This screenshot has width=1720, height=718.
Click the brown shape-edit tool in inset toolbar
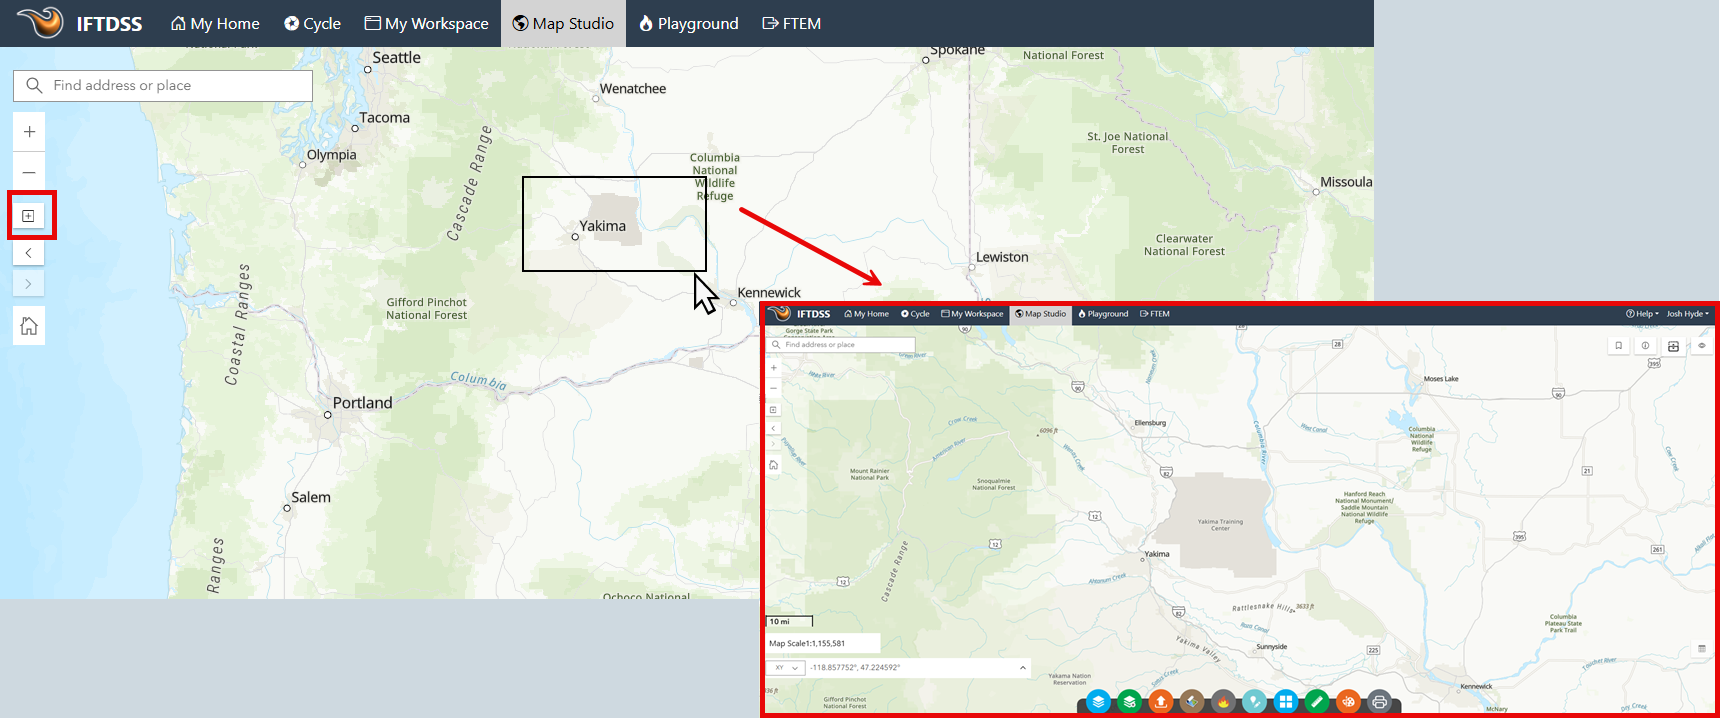pos(1191,702)
